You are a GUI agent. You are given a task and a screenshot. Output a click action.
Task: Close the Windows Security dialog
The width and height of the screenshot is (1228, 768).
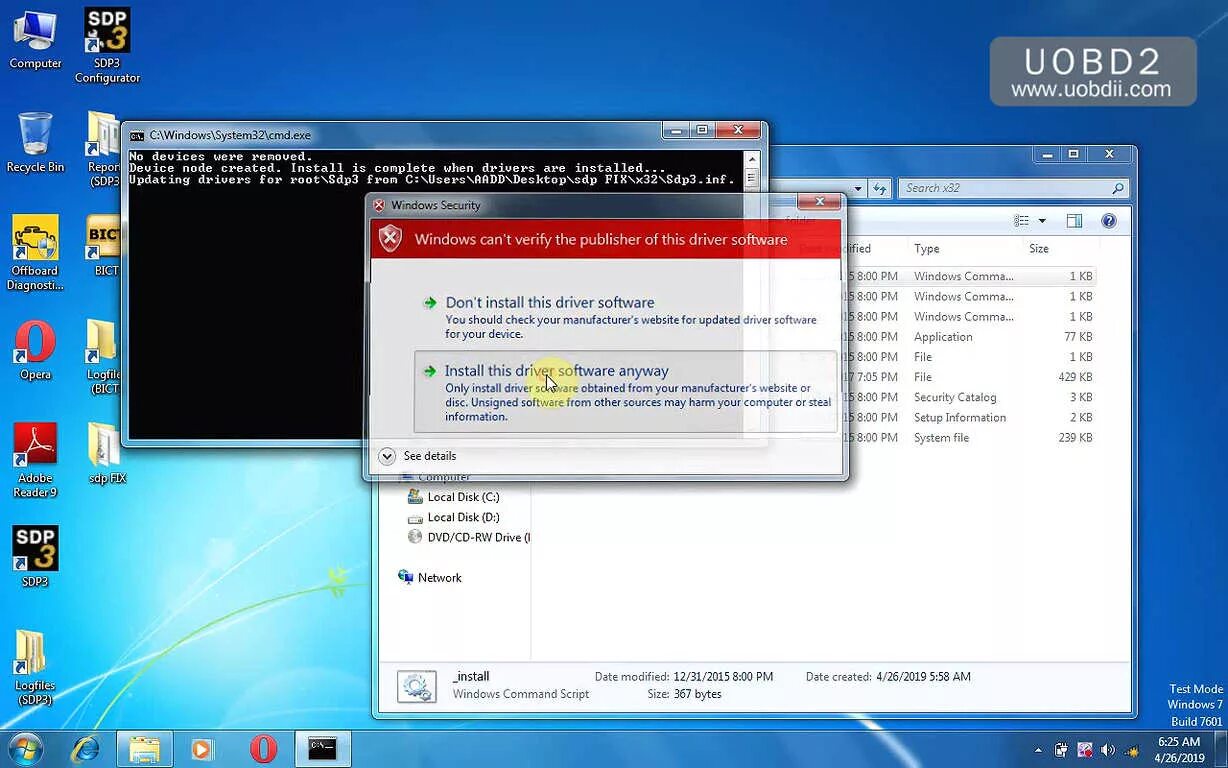(819, 202)
